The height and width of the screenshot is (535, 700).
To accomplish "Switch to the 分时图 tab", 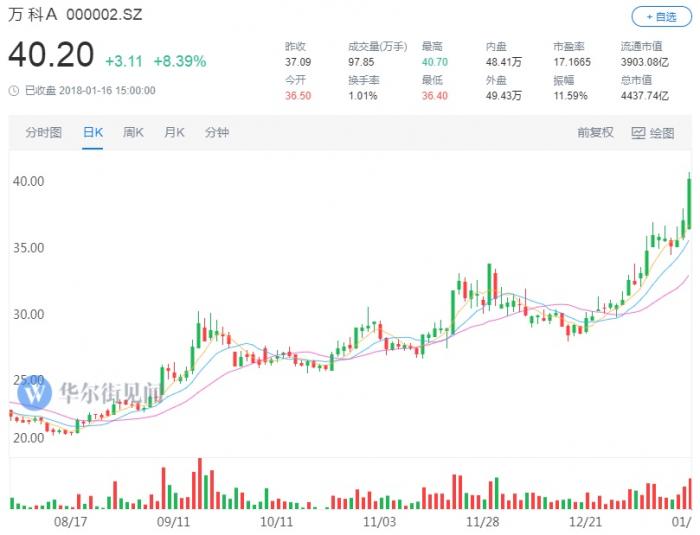I will pos(44,133).
